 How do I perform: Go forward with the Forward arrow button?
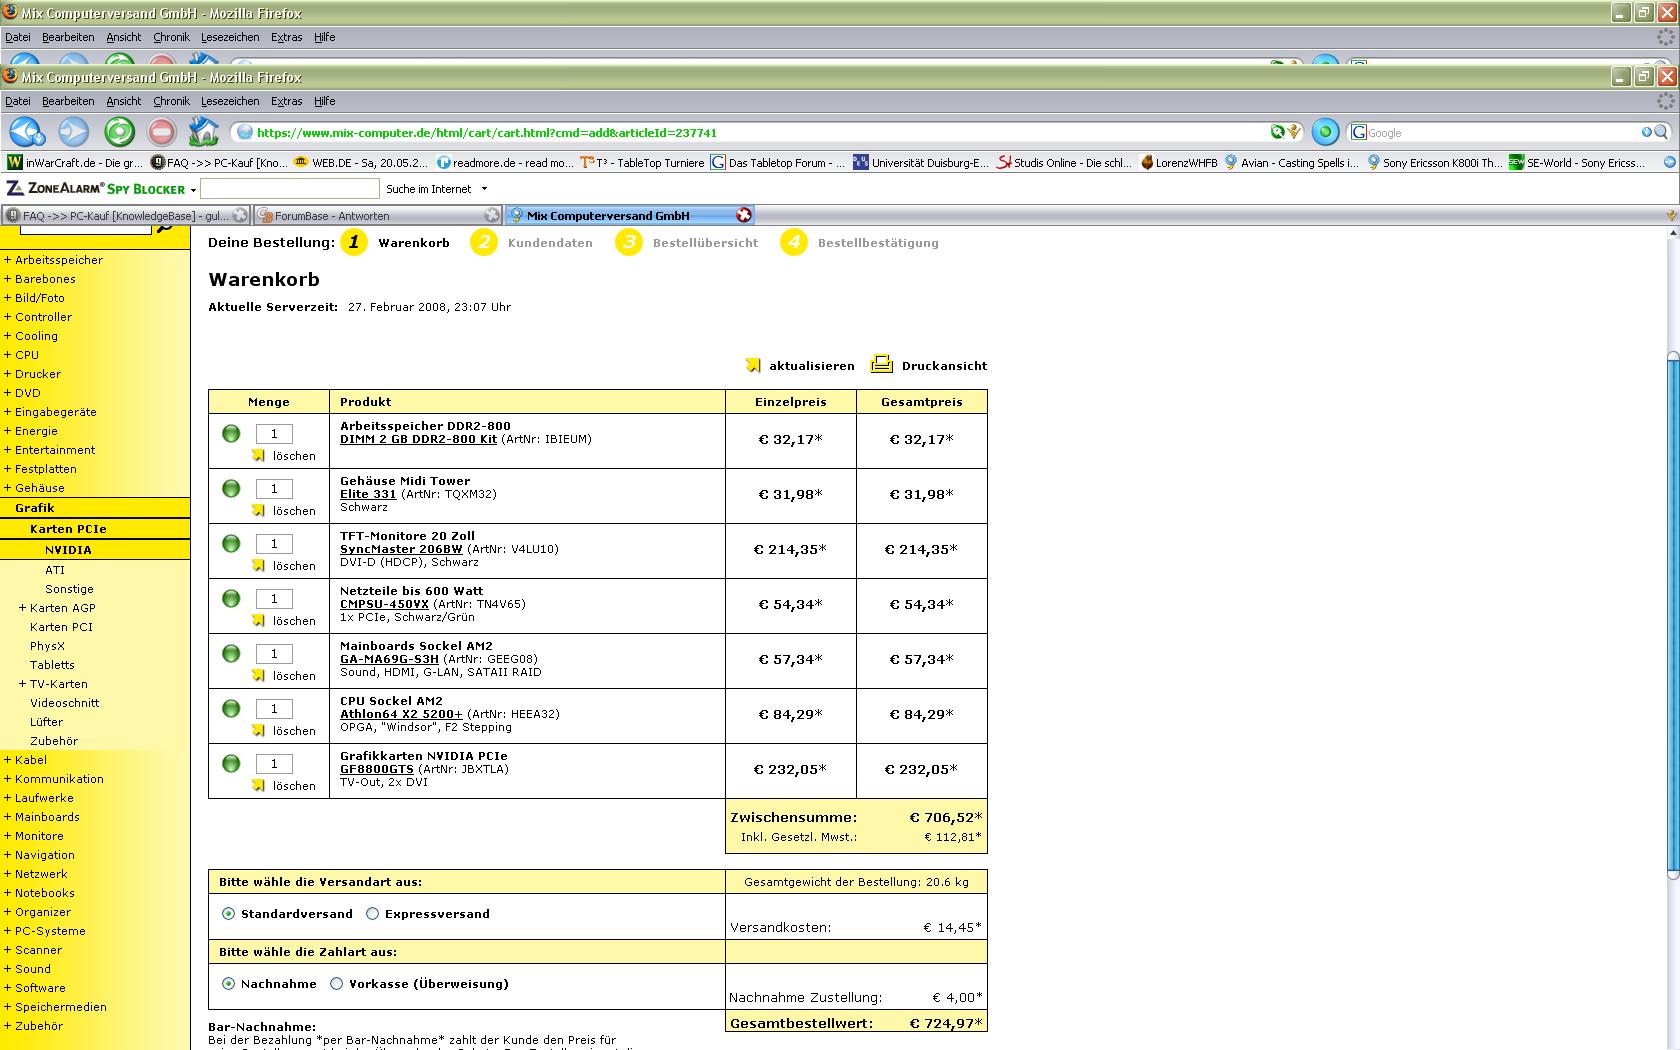pos(73,132)
